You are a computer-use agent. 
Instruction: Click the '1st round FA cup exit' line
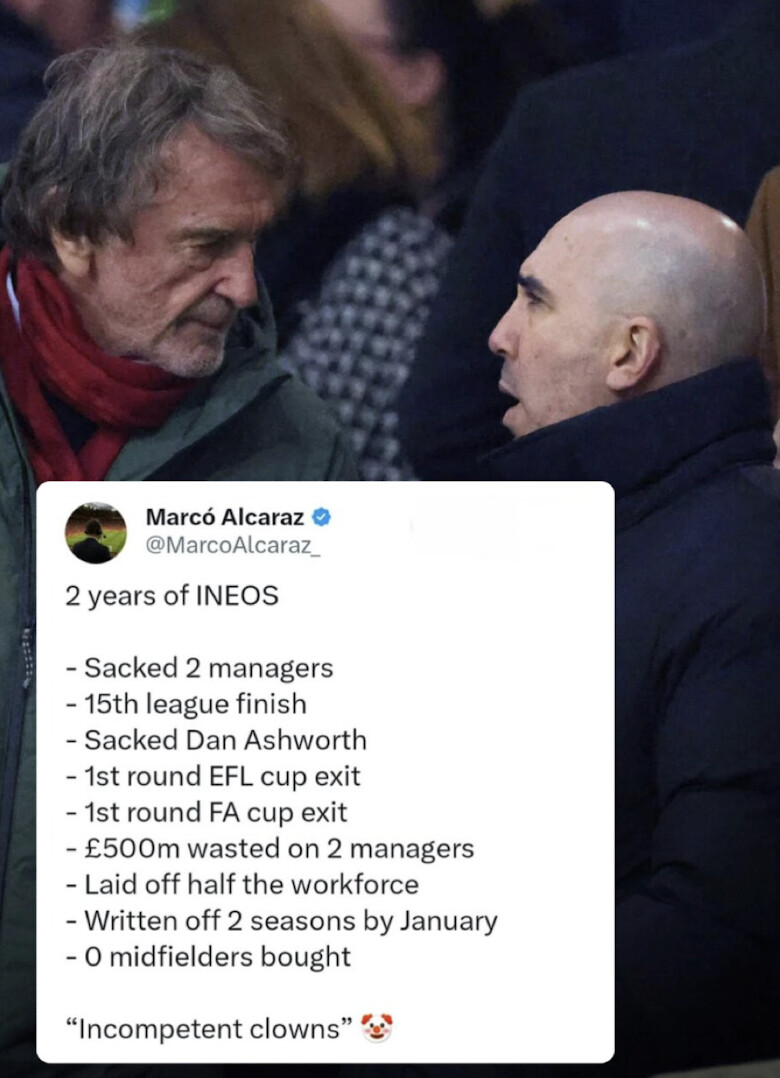[x=206, y=812]
